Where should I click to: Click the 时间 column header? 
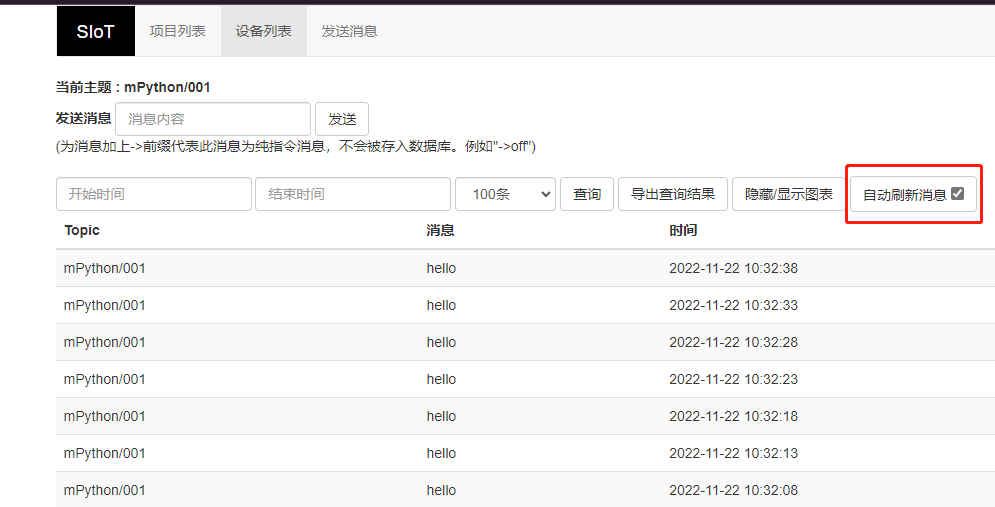(x=683, y=230)
